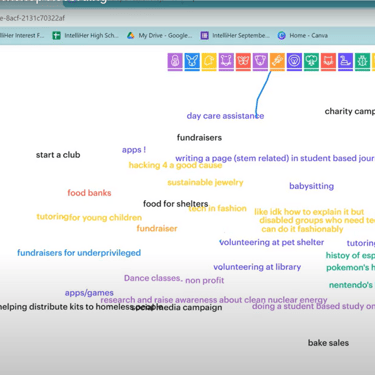Click the green 'nentendo's' response
This screenshot has width=375, height=375.
point(352,285)
